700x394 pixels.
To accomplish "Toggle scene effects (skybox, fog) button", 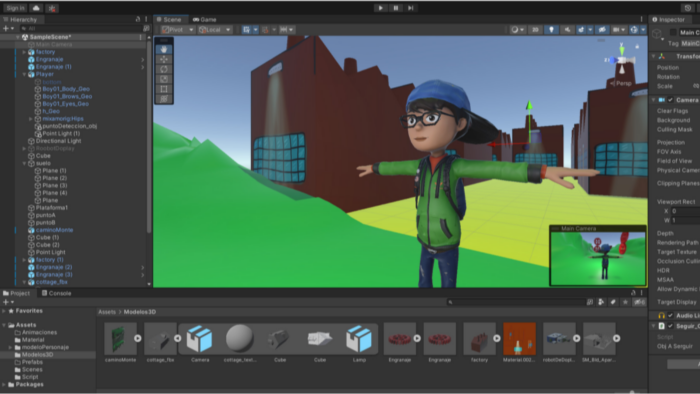I will [581, 30].
